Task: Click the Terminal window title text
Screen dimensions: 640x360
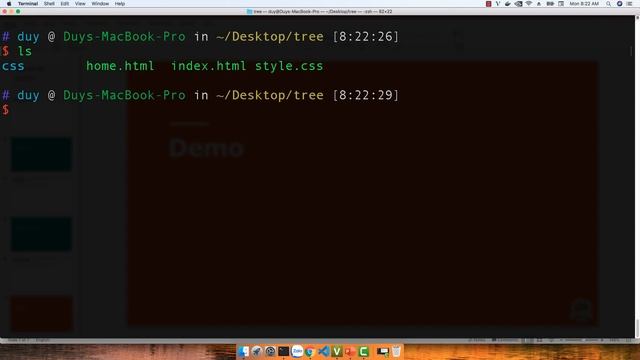Action: coord(323,11)
